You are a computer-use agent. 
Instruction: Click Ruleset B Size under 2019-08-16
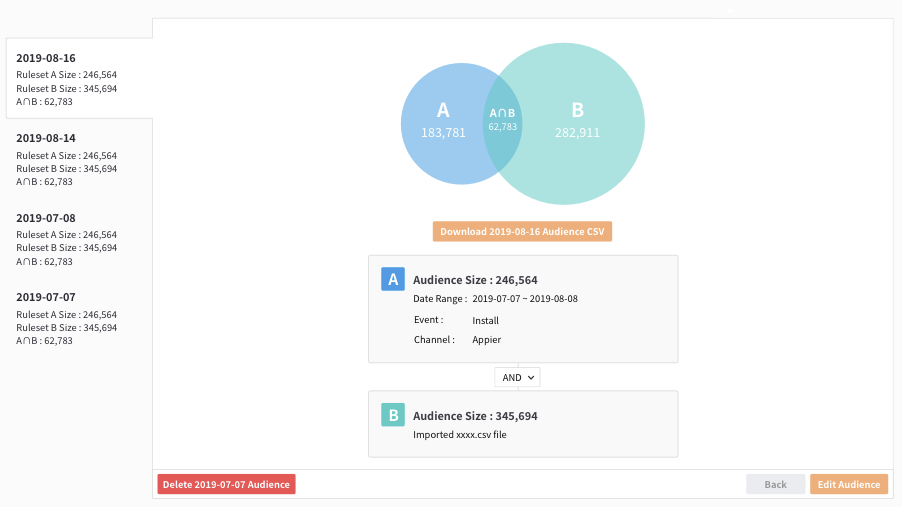(66, 89)
